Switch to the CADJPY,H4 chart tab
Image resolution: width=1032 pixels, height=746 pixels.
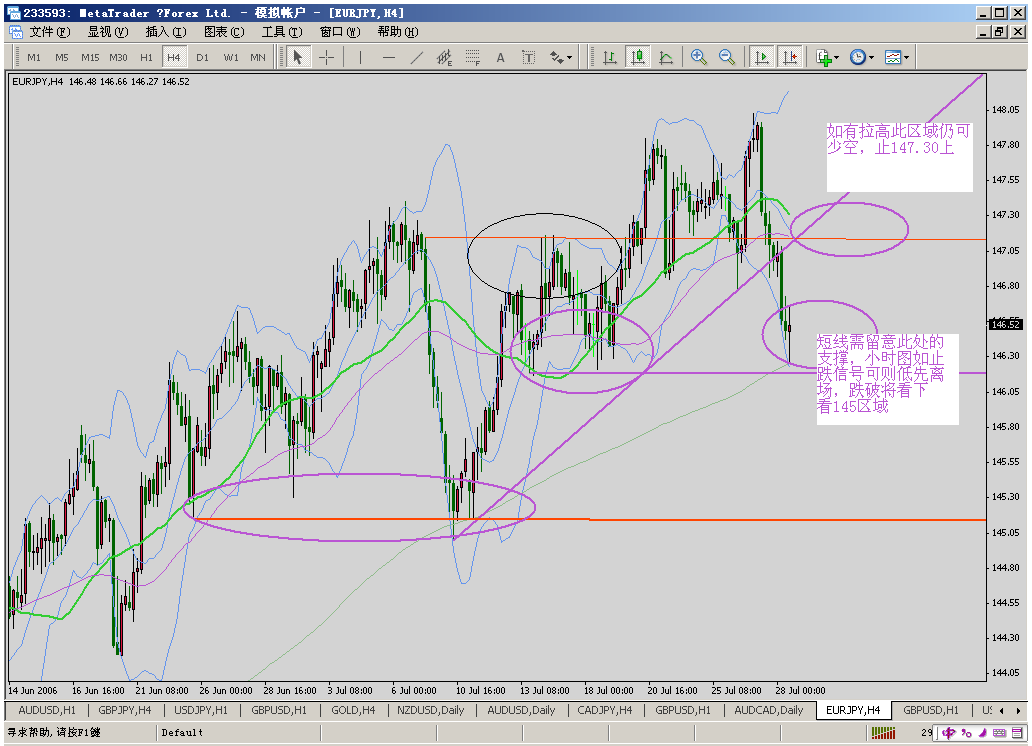(605, 710)
